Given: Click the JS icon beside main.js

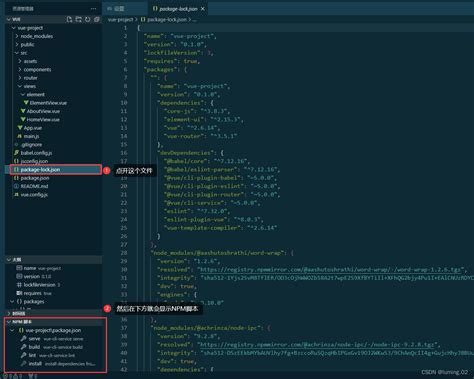Looking at the screenshot, I should [19, 136].
